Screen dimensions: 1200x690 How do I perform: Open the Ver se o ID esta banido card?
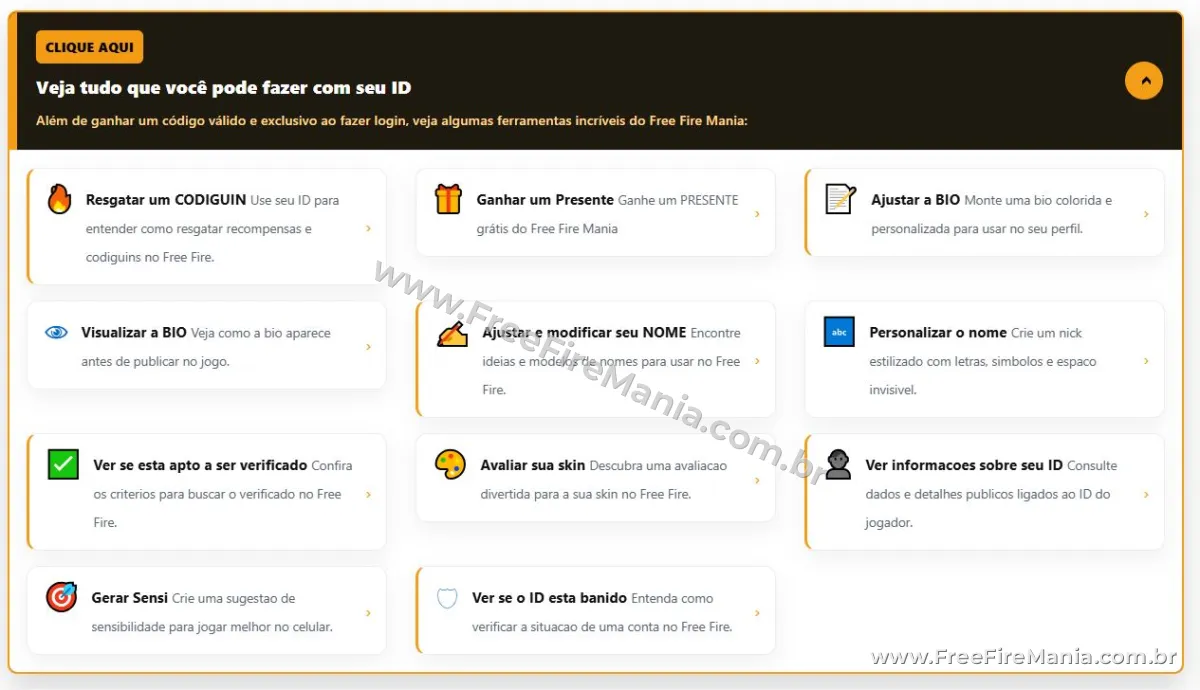[596, 610]
